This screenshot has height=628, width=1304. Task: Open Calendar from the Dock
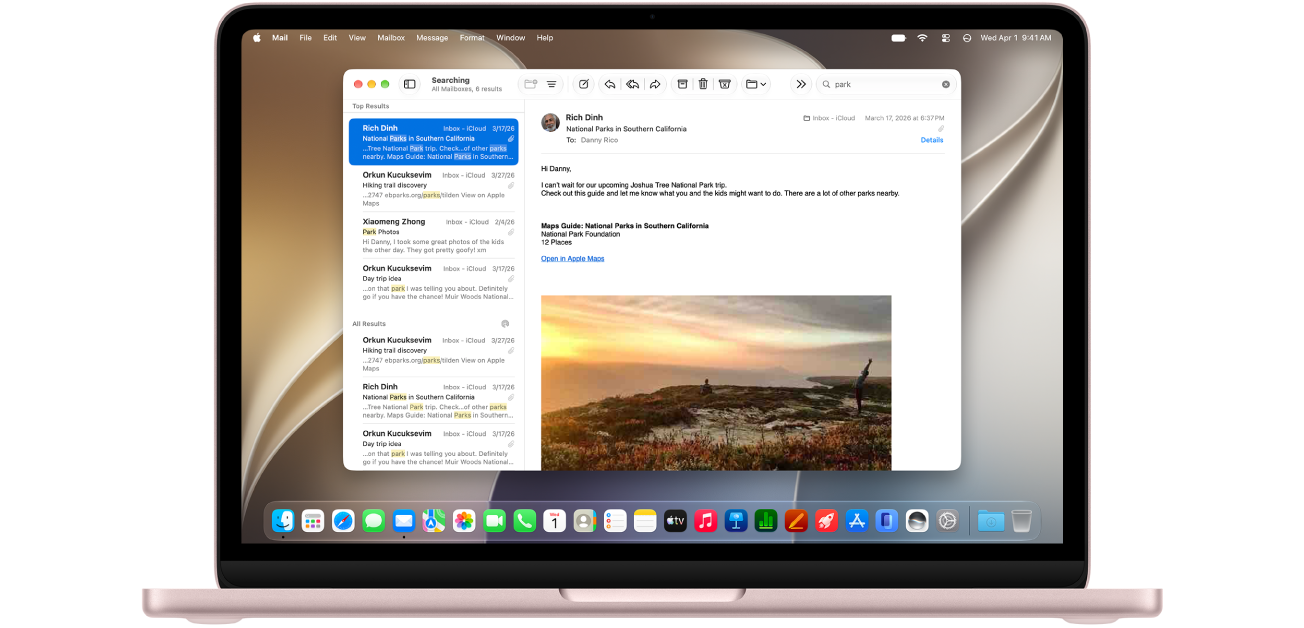pyautogui.click(x=555, y=521)
